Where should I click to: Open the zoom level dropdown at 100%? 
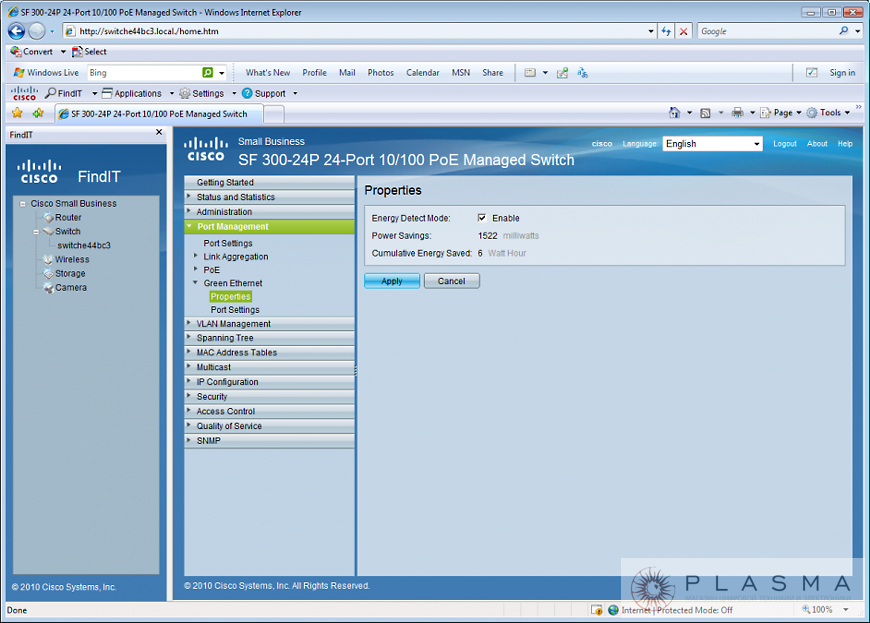pyautogui.click(x=846, y=610)
